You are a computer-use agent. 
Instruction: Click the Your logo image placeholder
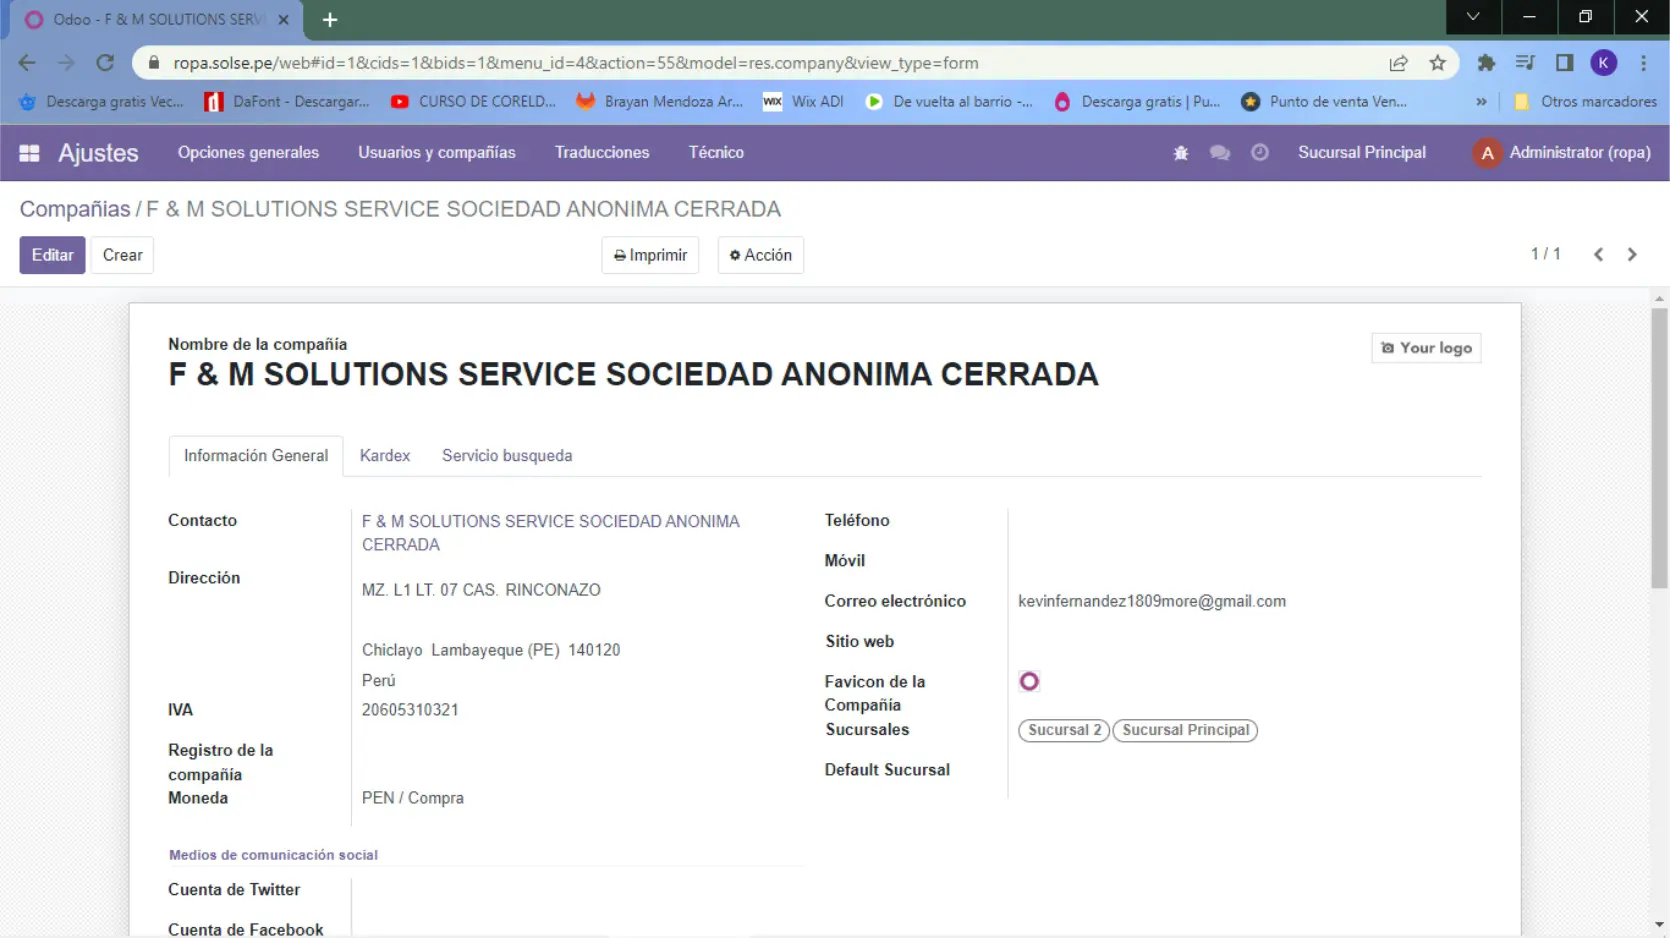(x=1426, y=348)
